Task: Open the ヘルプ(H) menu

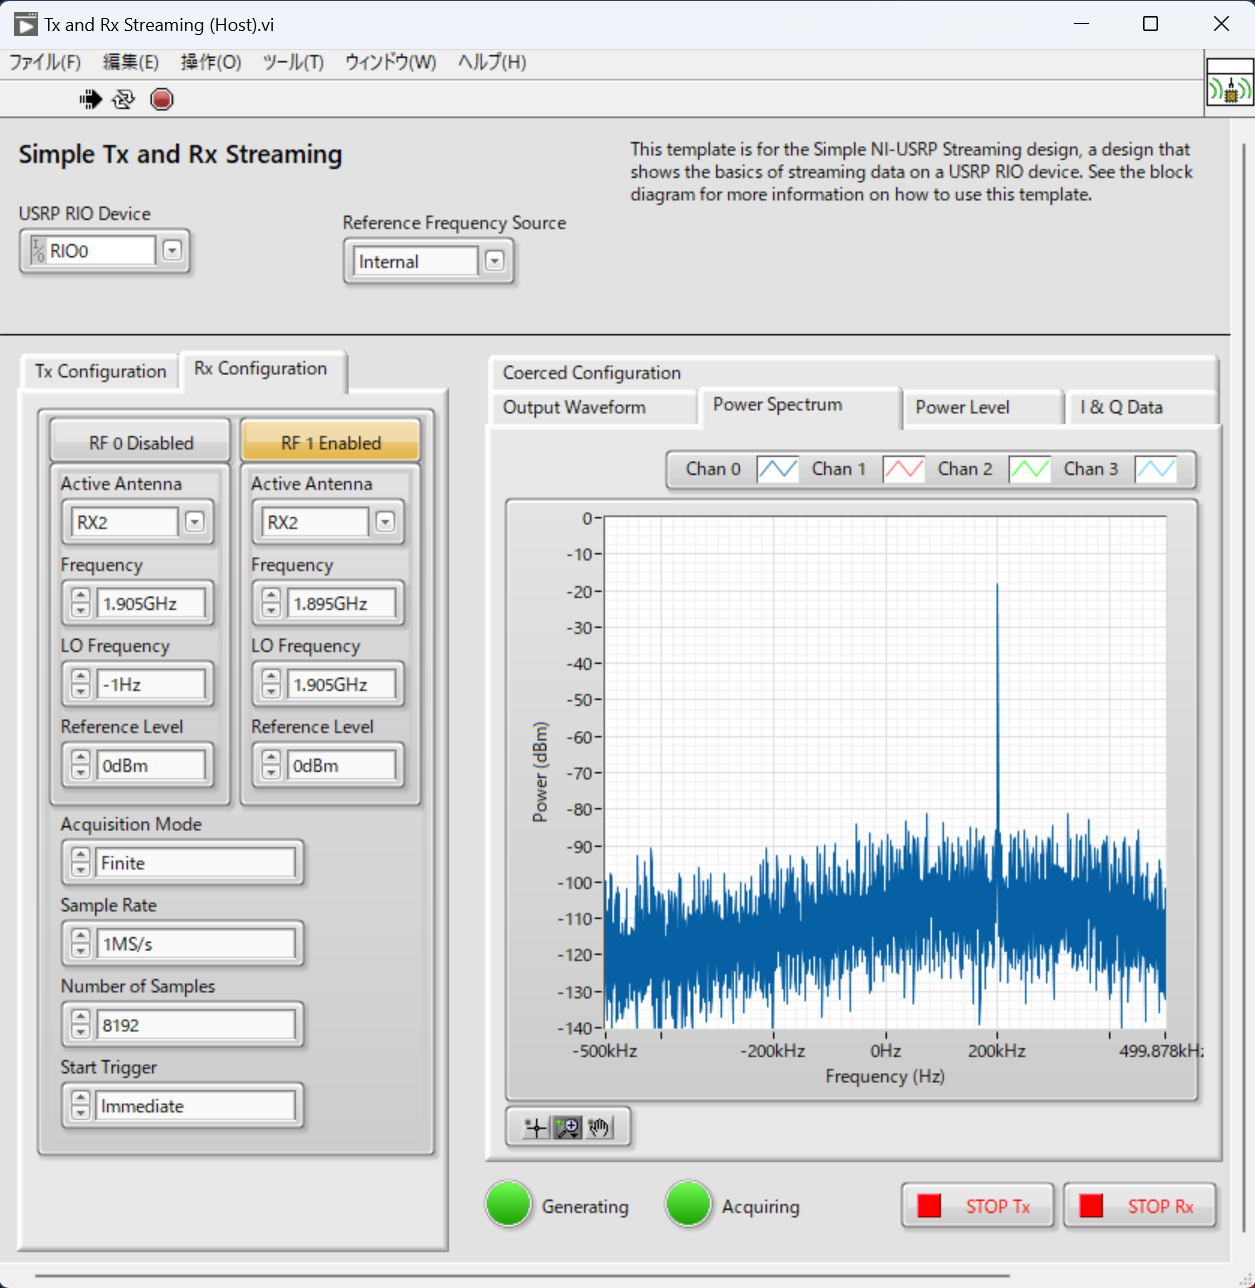Action: coord(492,62)
